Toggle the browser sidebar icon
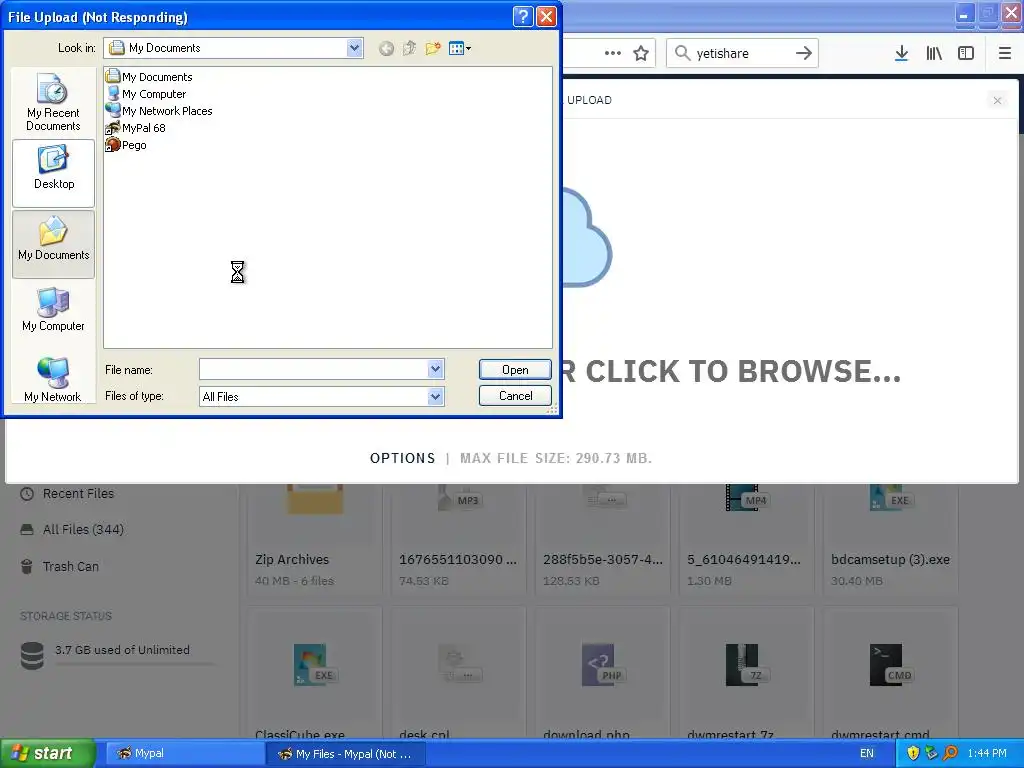Image resolution: width=1024 pixels, height=768 pixels. click(x=966, y=54)
